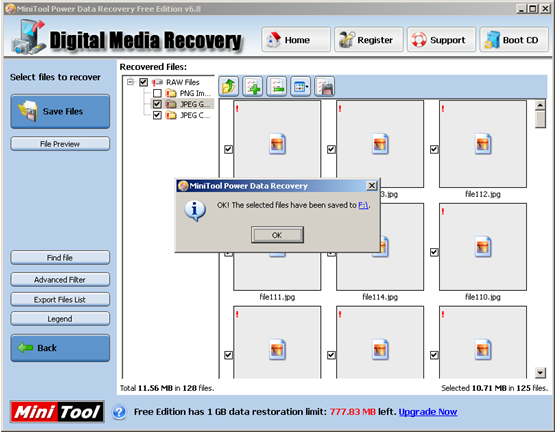
Task: Open the view mode dropdown in toolbar
Action: (301, 86)
